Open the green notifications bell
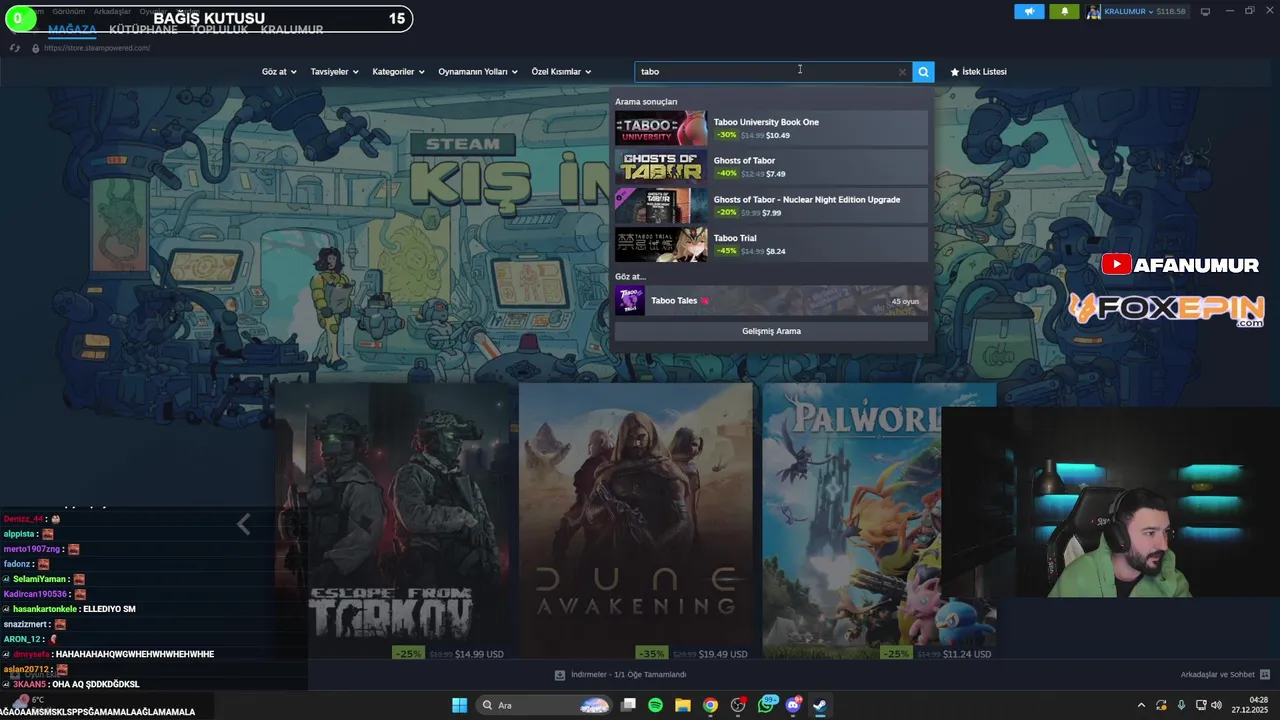Image resolution: width=1280 pixels, height=720 pixels. [1064, 12]
